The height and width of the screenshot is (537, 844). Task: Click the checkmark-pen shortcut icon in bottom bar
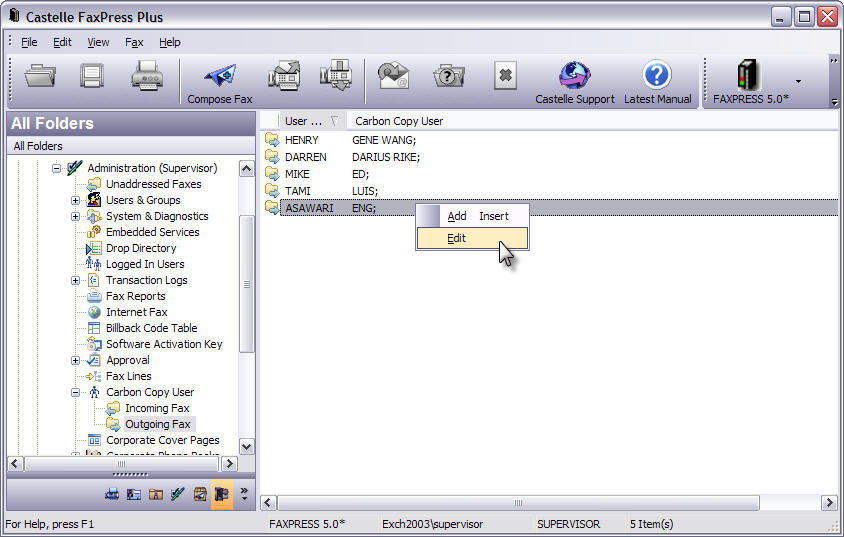pos(178,493)
